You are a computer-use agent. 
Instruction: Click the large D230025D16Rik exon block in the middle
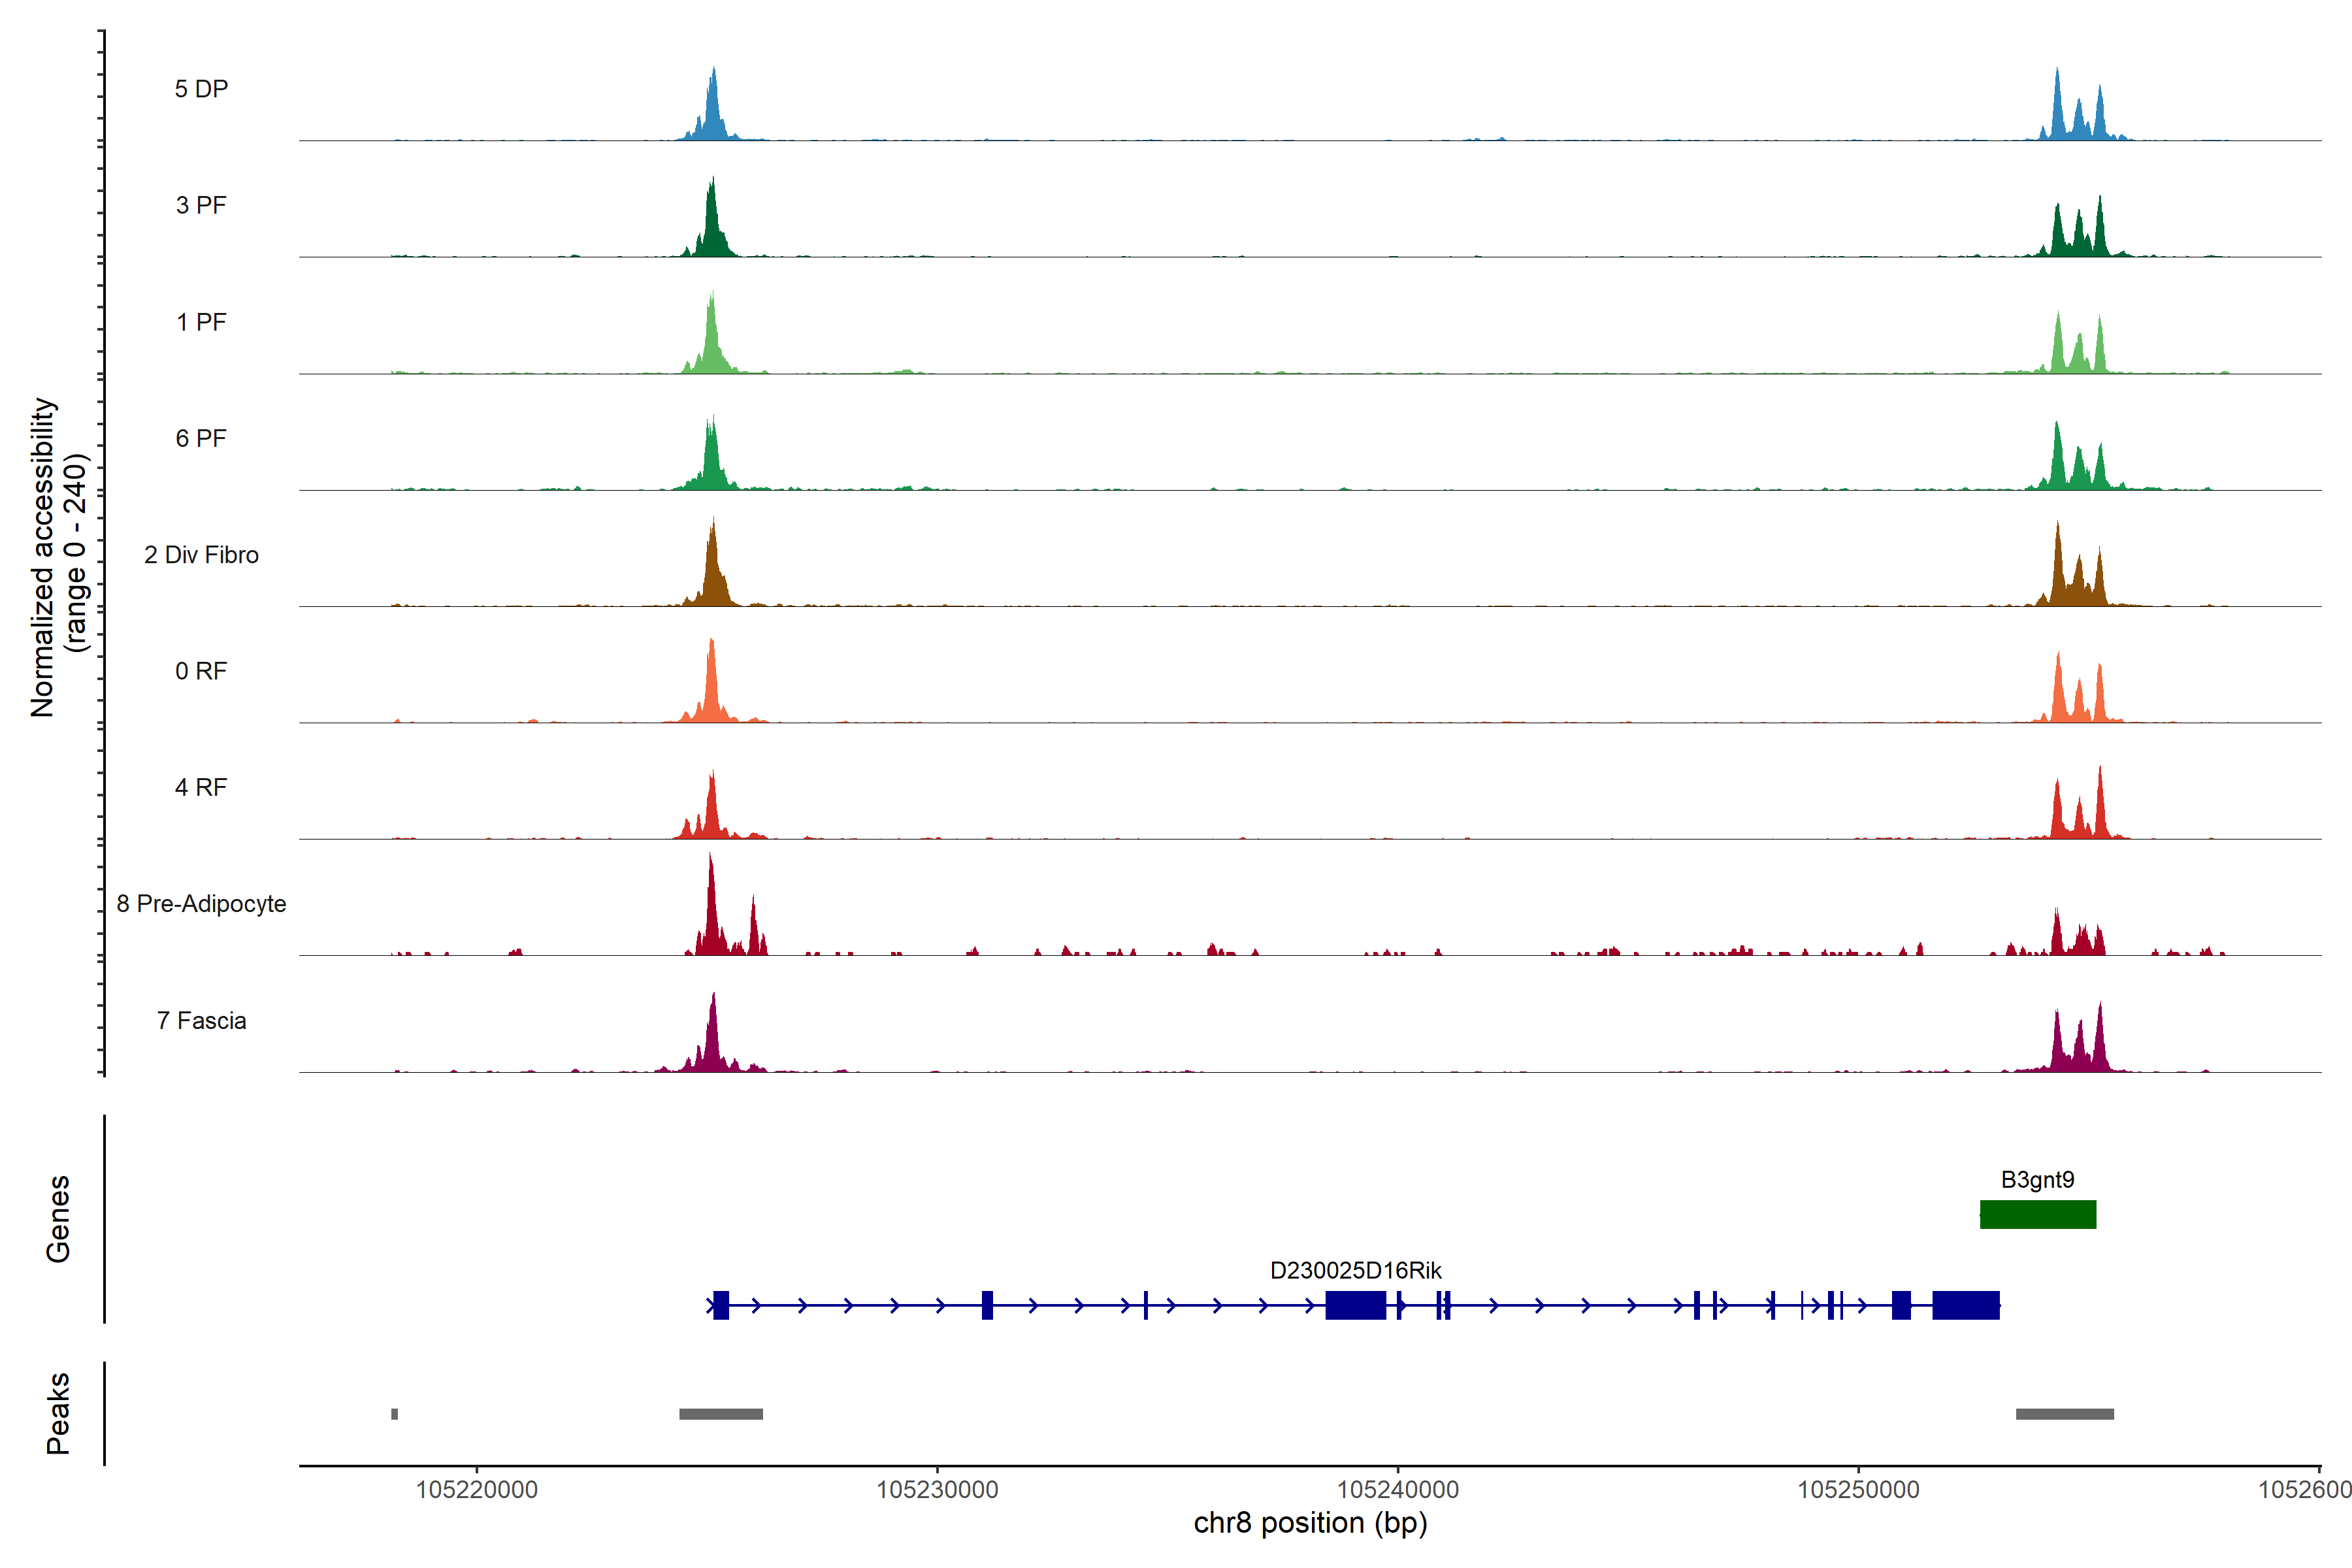[x=1355, y=1305]
